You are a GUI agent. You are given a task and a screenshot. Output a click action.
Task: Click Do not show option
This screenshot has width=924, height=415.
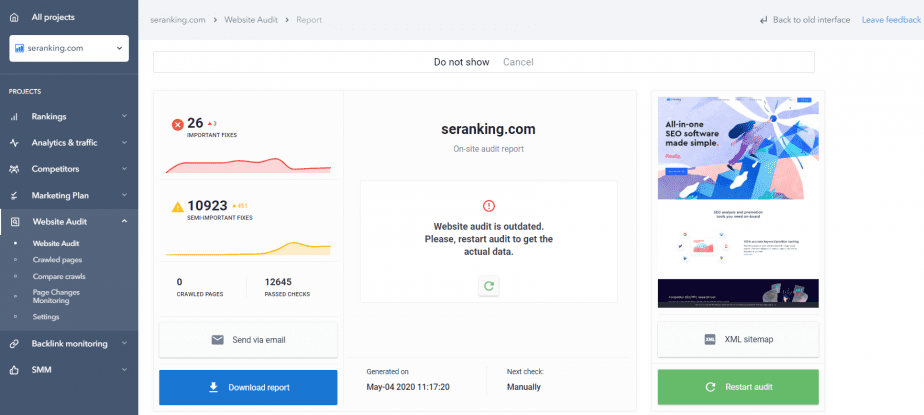point(461,62)
